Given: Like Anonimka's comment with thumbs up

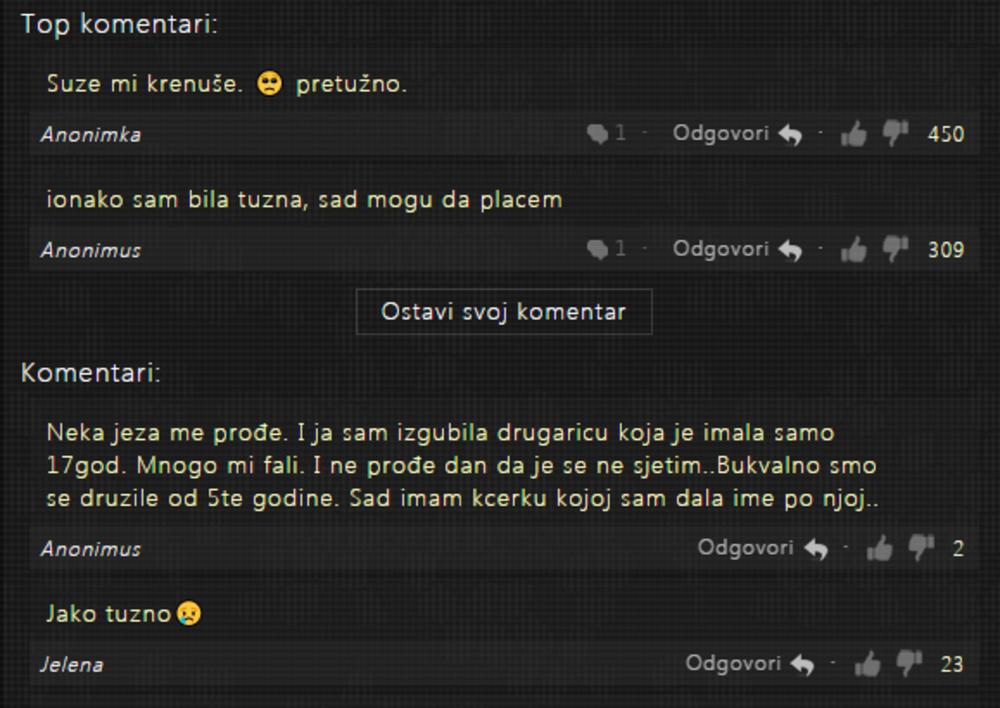Looking at the screenshot, I should [854, 134].
